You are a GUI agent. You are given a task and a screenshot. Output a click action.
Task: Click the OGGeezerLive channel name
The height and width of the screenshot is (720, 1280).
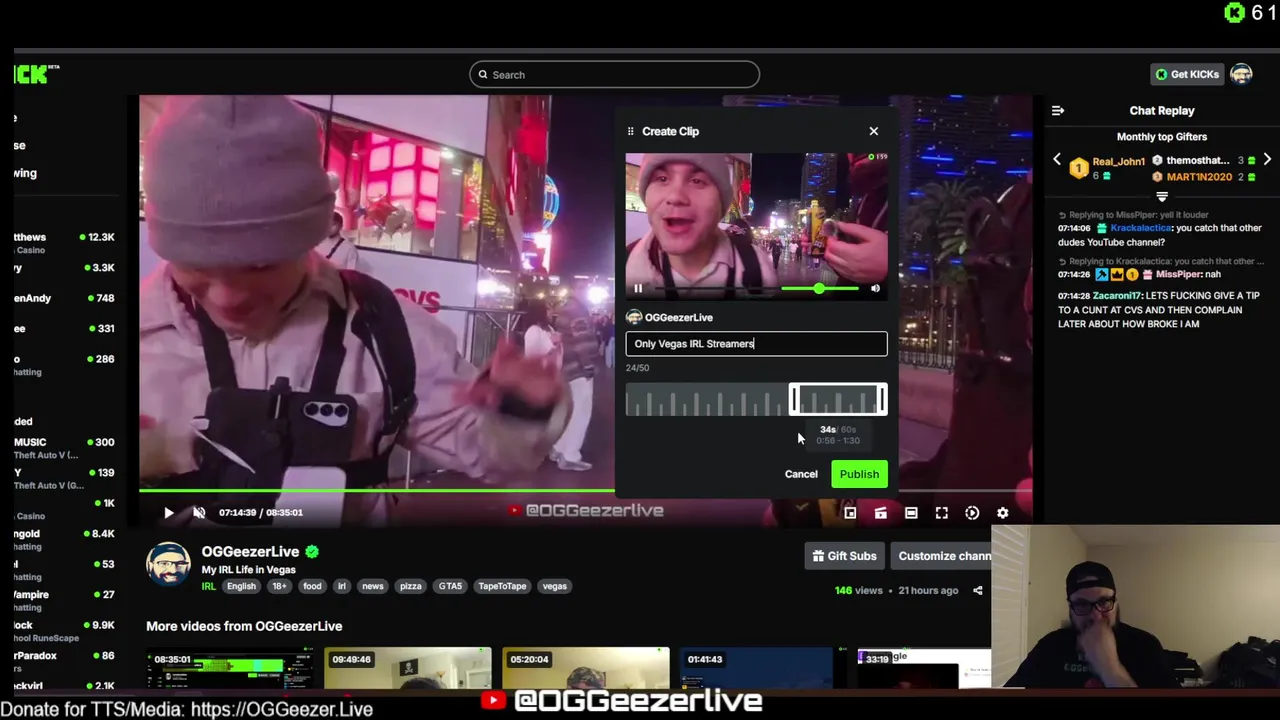click(250, 551)
